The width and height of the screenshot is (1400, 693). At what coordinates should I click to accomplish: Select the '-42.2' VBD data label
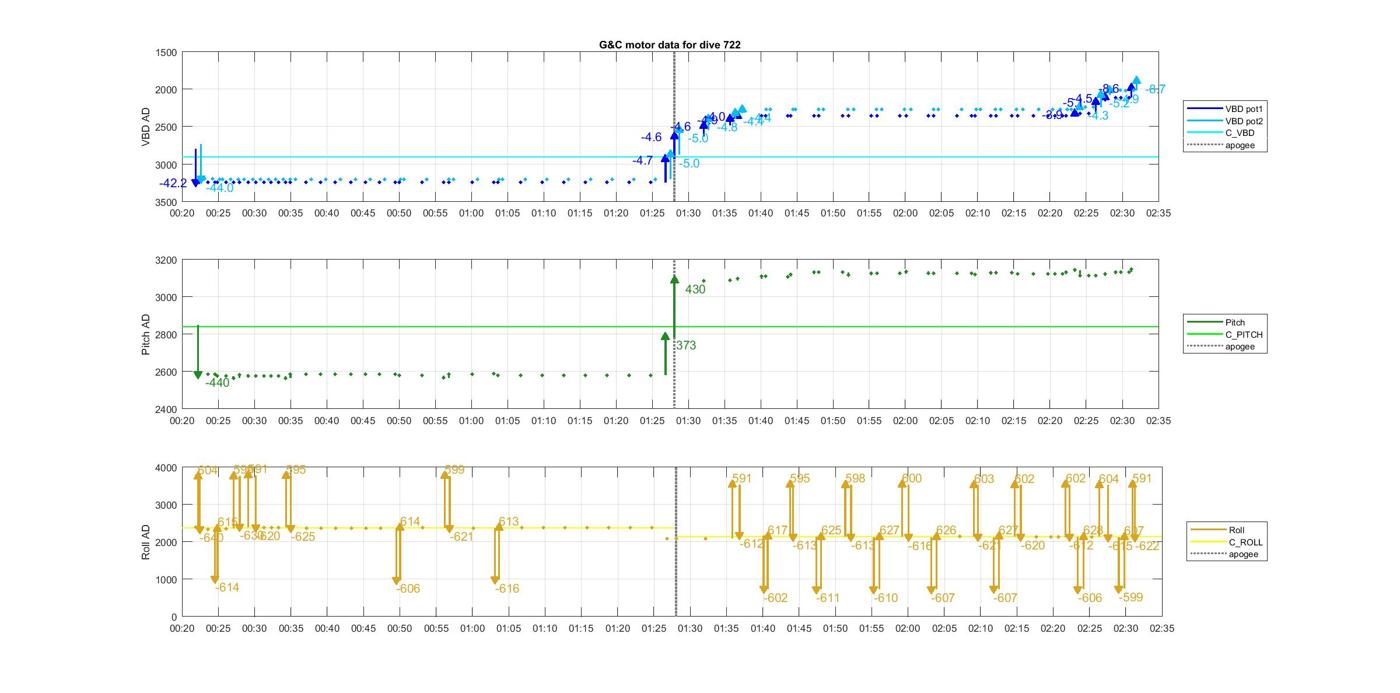point(173,183)
